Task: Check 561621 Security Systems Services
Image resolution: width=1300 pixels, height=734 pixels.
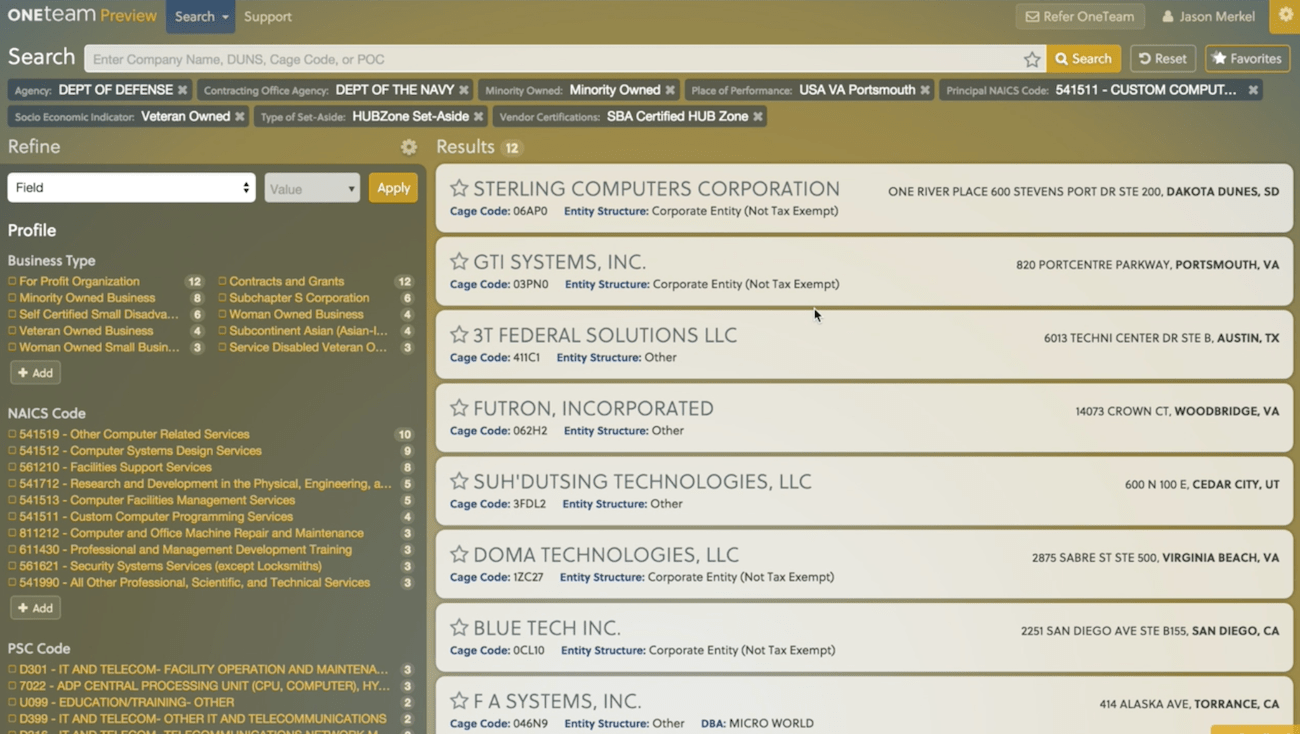Action: 12,566
